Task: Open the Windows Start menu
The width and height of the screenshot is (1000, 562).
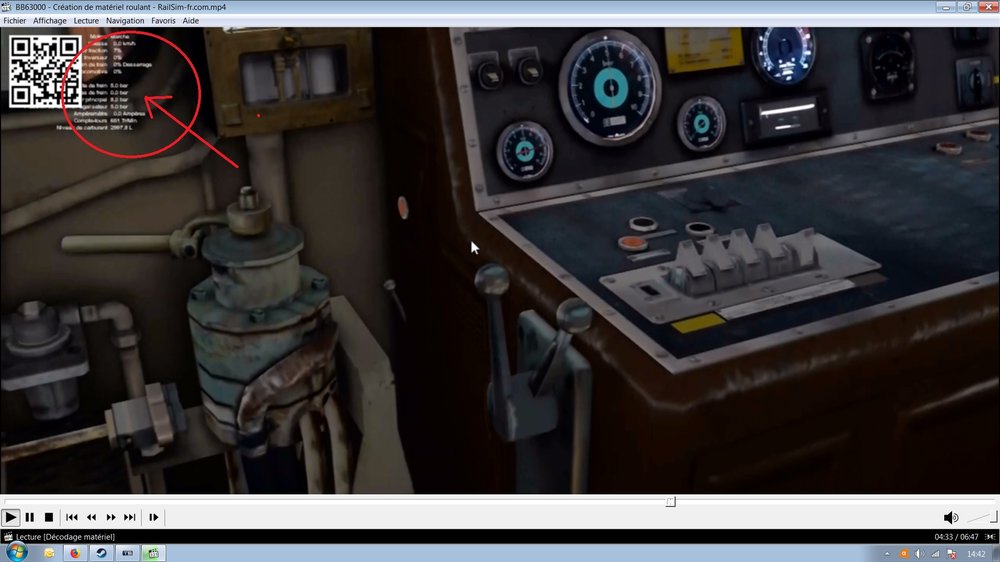Action: 17,552
